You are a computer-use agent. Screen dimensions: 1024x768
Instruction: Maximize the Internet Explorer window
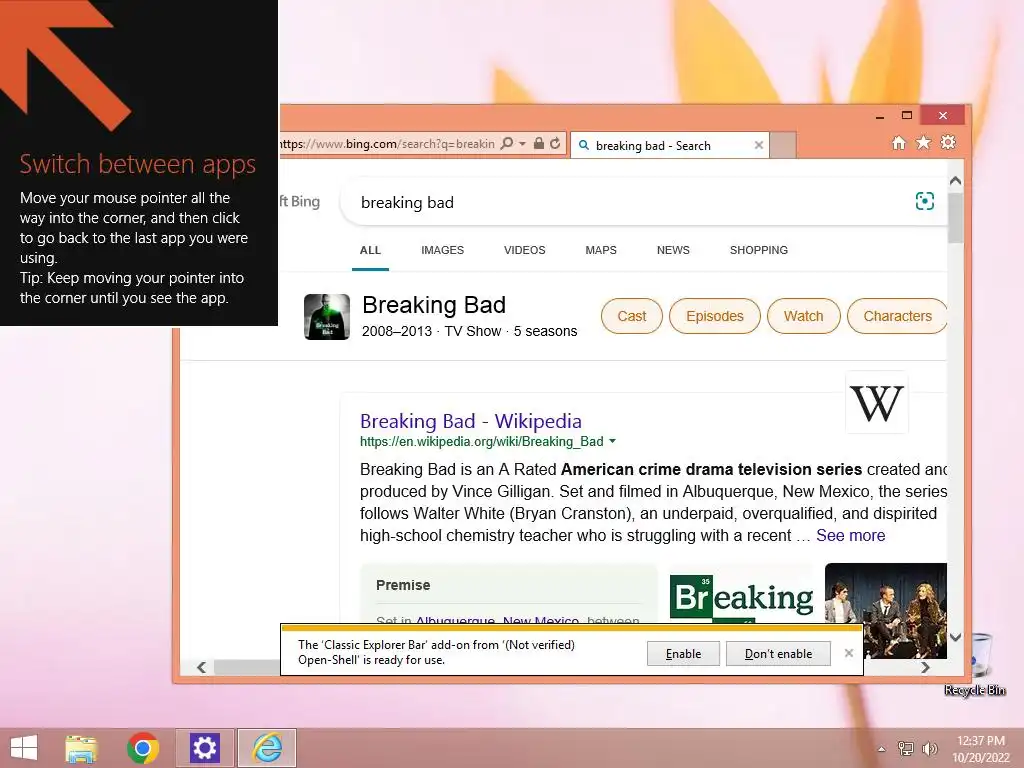click(906, 116)
